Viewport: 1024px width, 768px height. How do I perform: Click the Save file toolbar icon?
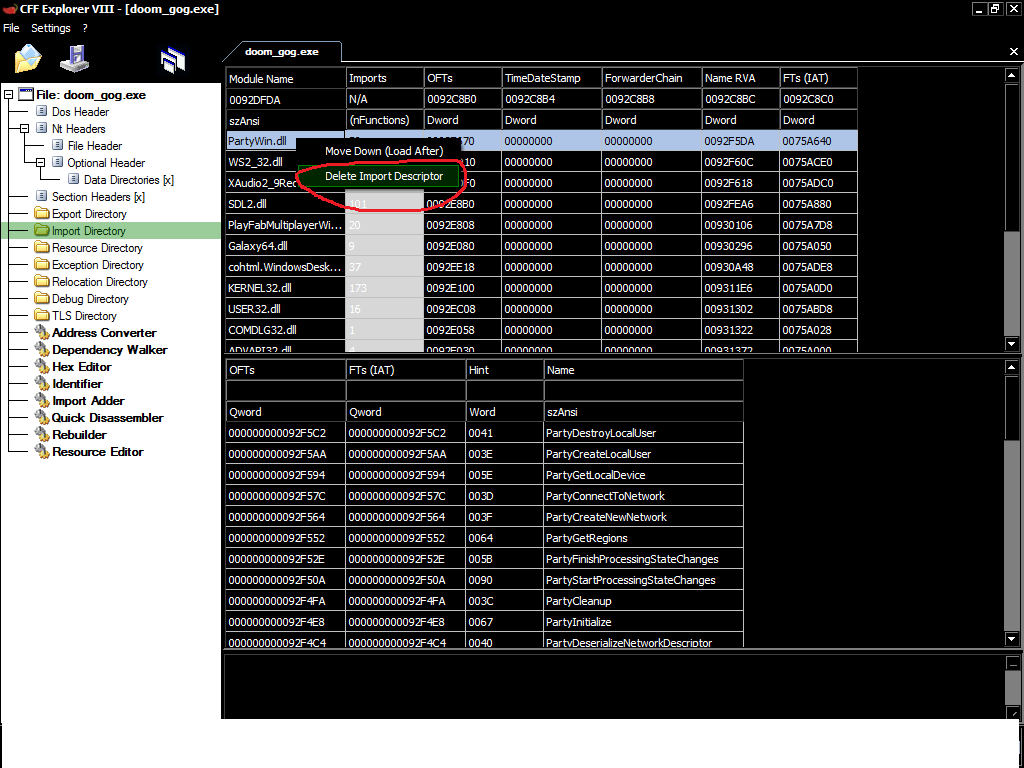(74, 59)
